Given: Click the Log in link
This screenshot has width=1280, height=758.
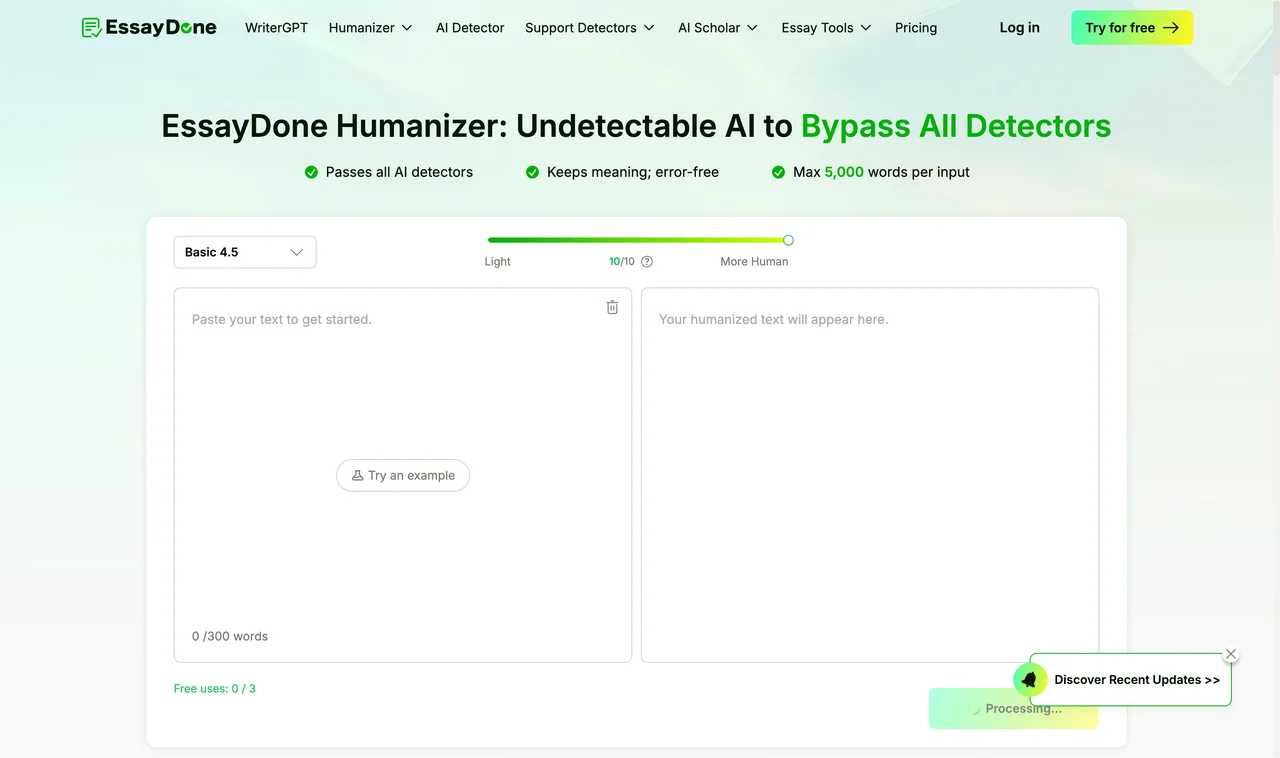Looking at the screenshot, I should (1020, 28).
